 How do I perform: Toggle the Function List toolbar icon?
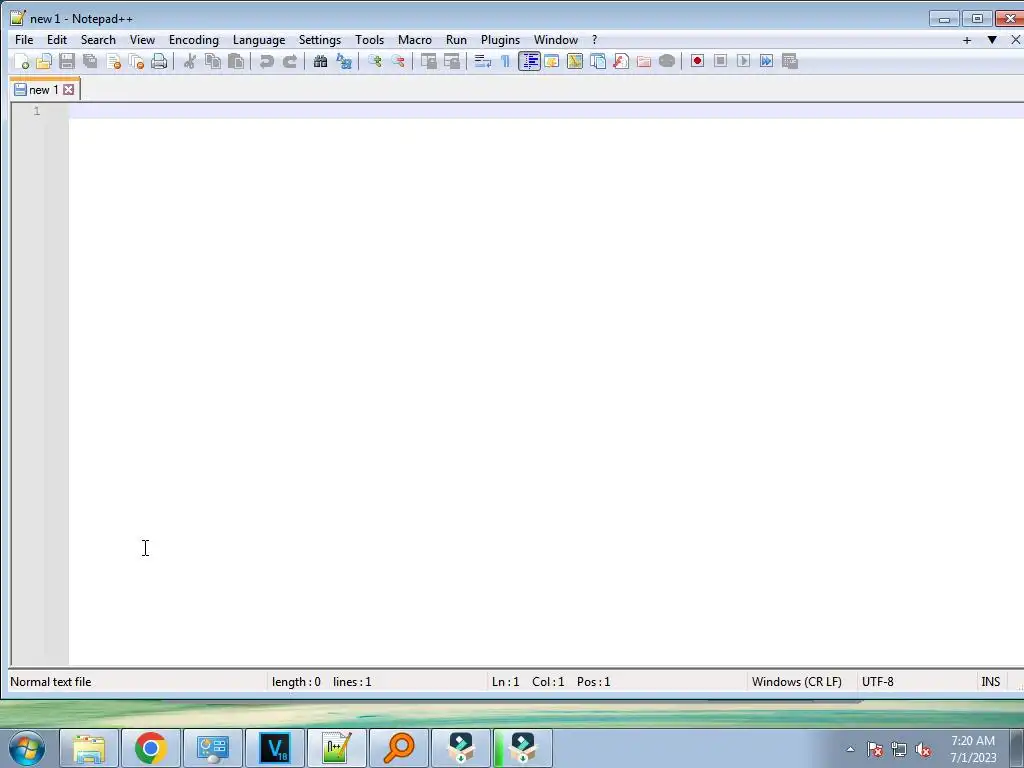(620, 61)
